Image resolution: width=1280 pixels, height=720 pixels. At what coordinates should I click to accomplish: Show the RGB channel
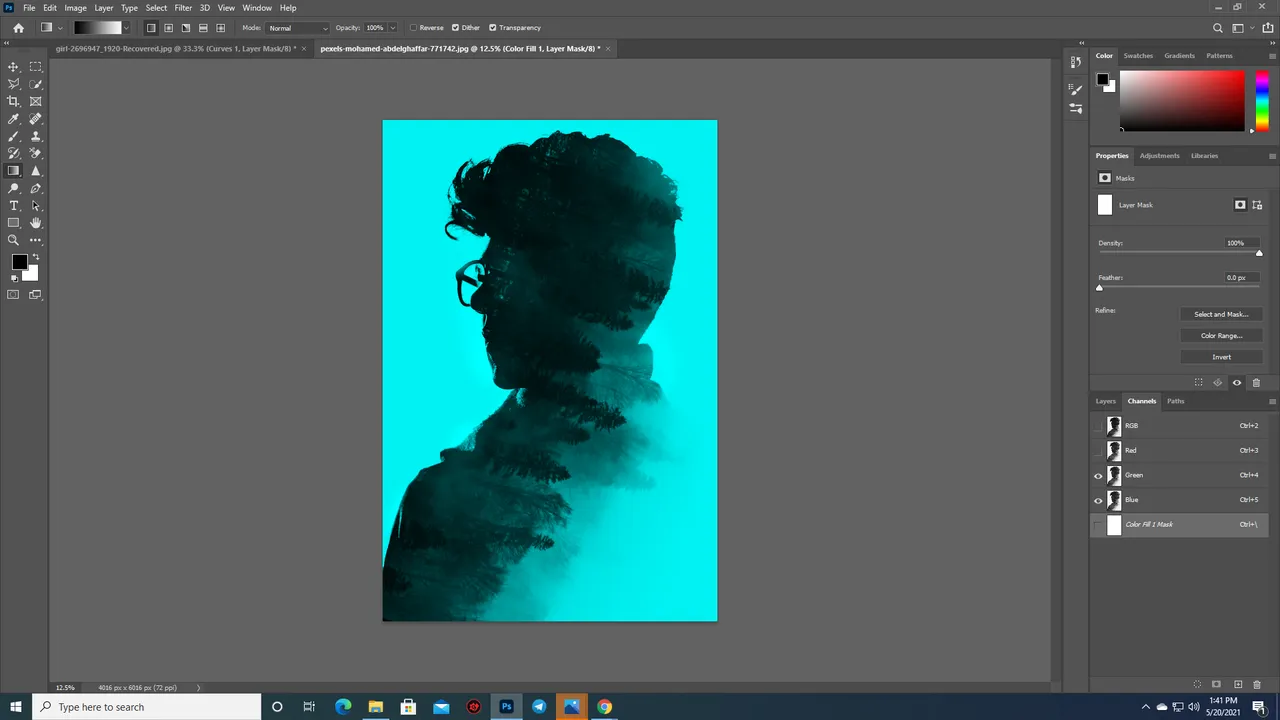click(x=1098, y=426)
